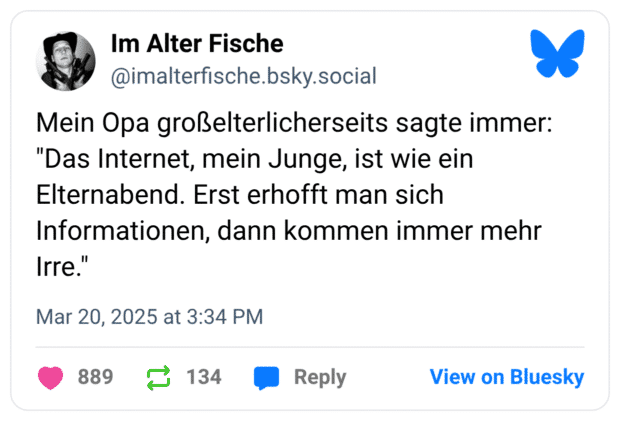Screen dimensions: 620x421
Task: Click the blue speech bubble reply icon
Action: point(266,377)
